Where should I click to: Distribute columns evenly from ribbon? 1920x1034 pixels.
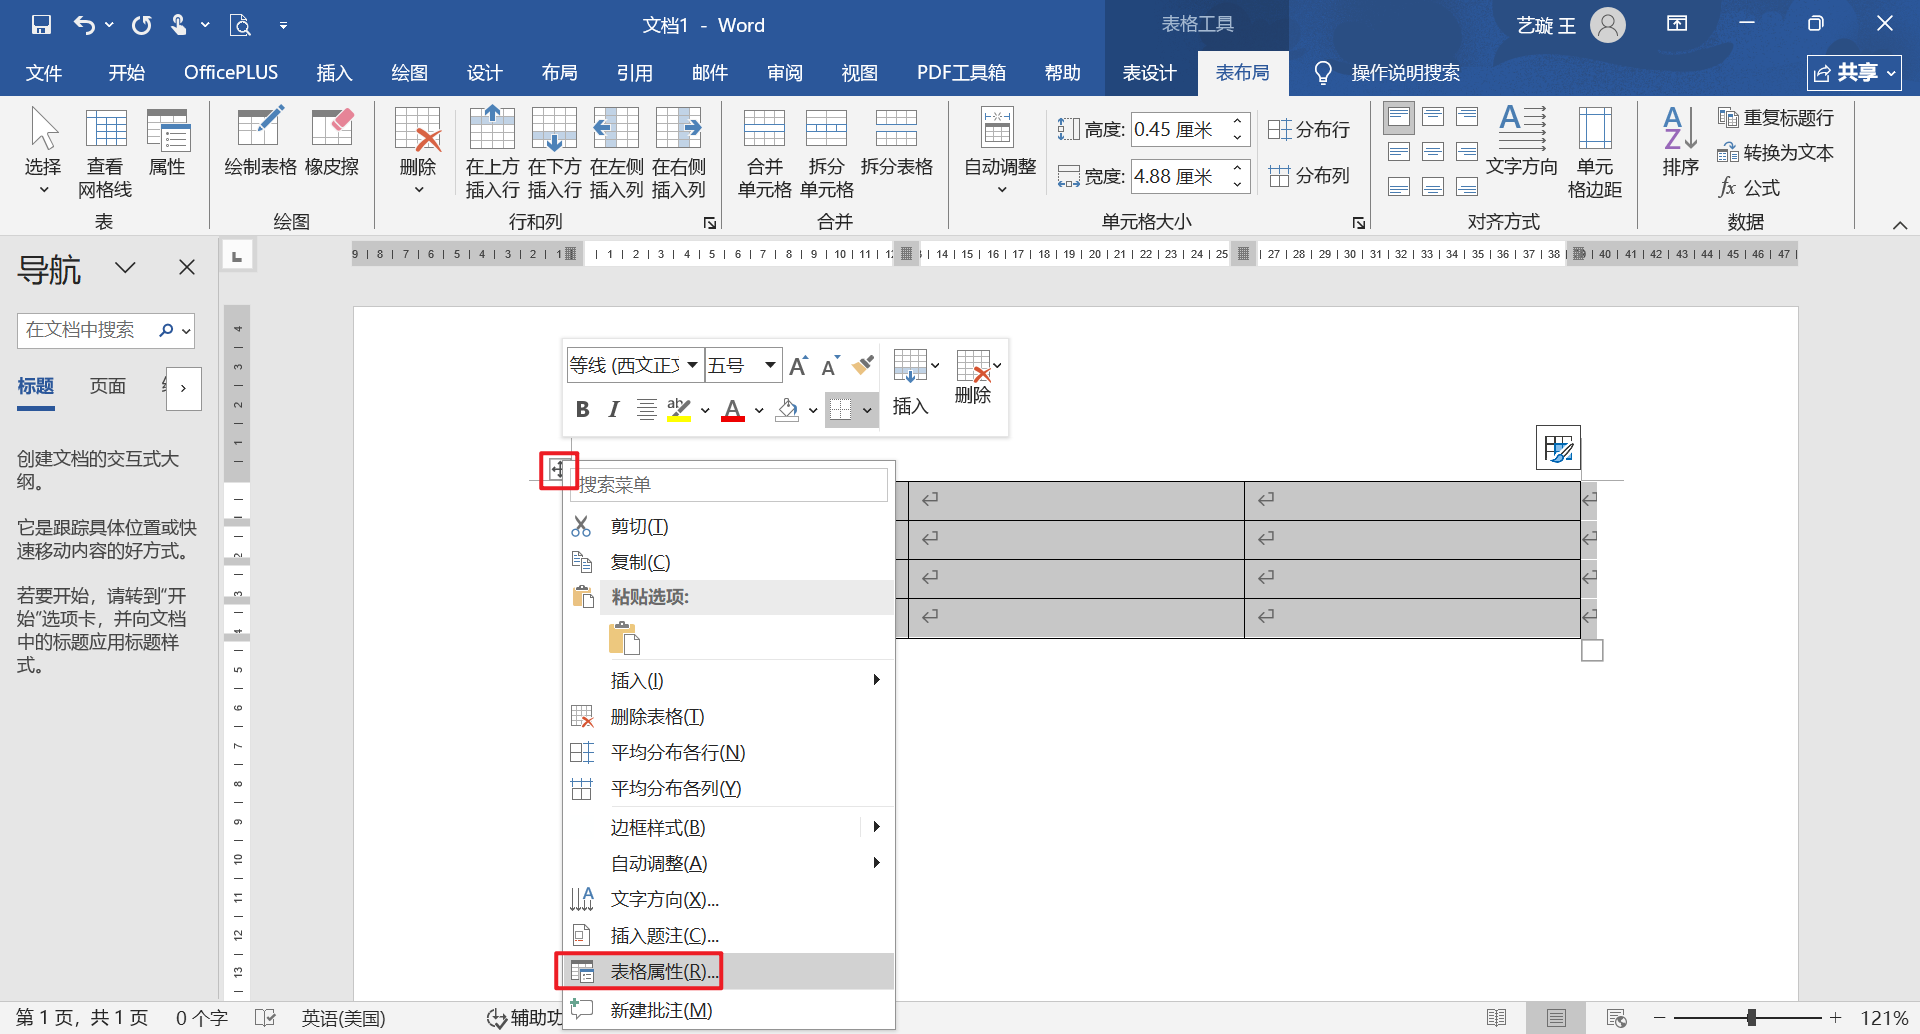(1308, 176)
